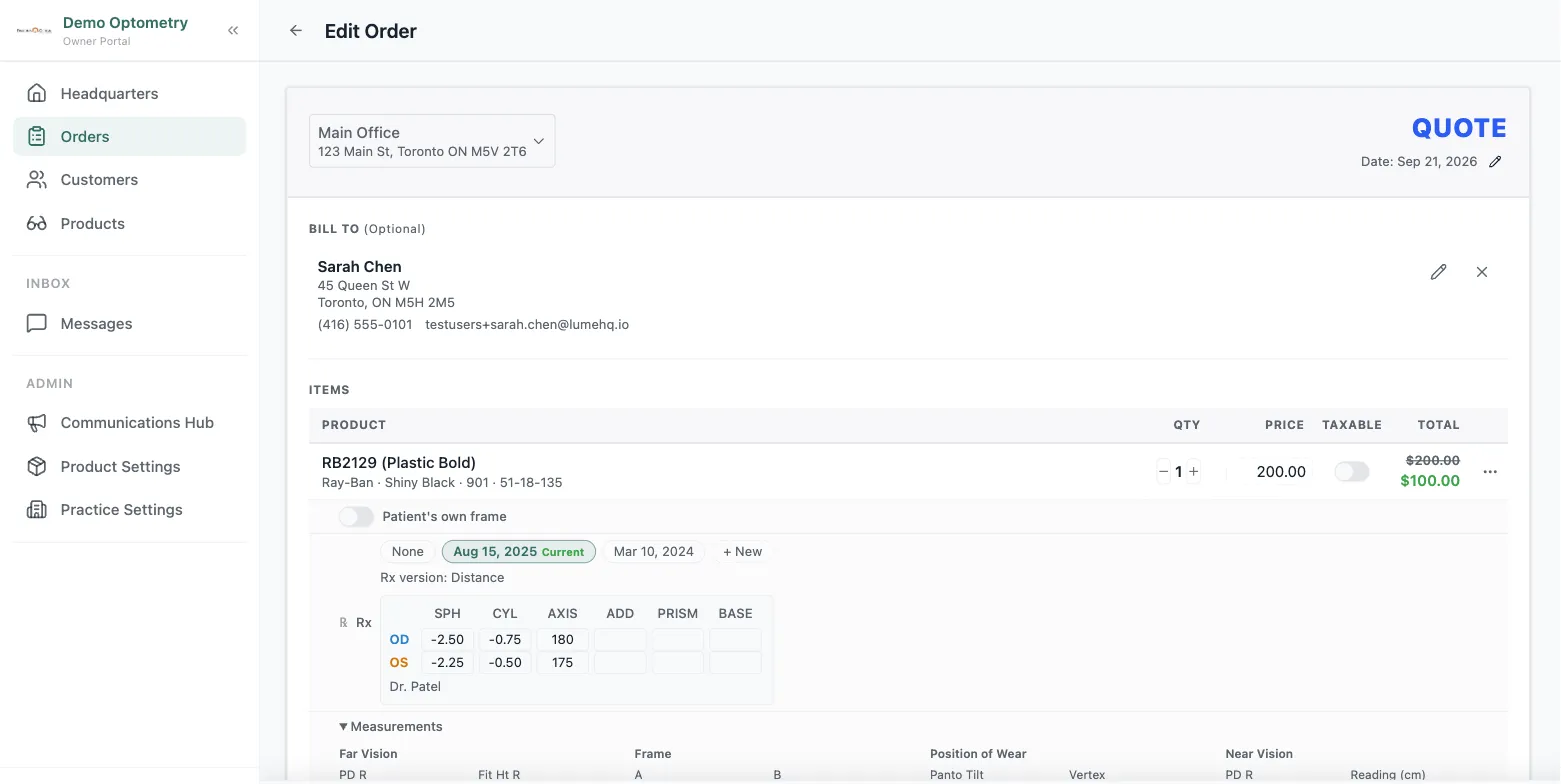Open the Customers page

coord(130,180)
